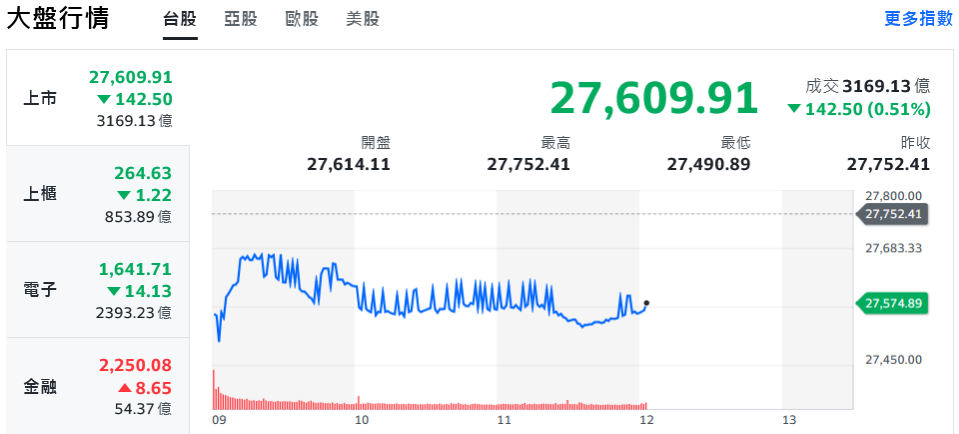Click the large 27,609.91 index value
This screenshot has height=434, width=959.
pyautogui.click(x=654, y=98)
